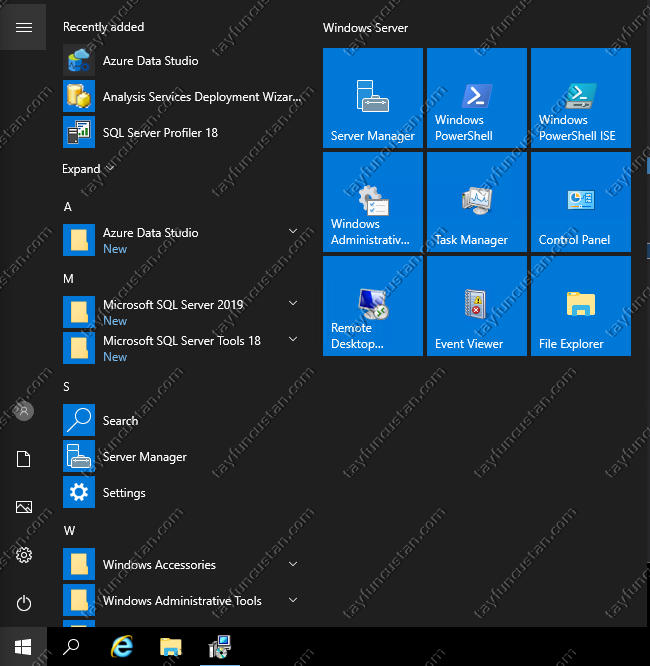Launch SQL Server Profiler 18
This screenshot has width=650, height=666.
[x=183, y=133]
